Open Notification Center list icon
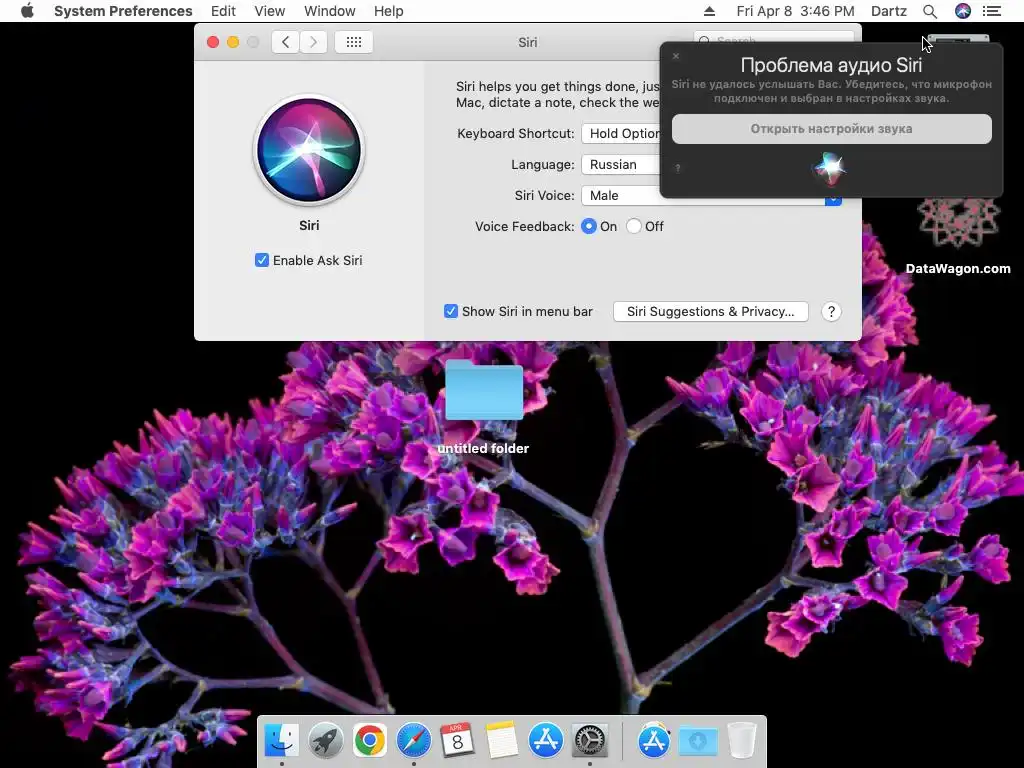 (991, 11)
